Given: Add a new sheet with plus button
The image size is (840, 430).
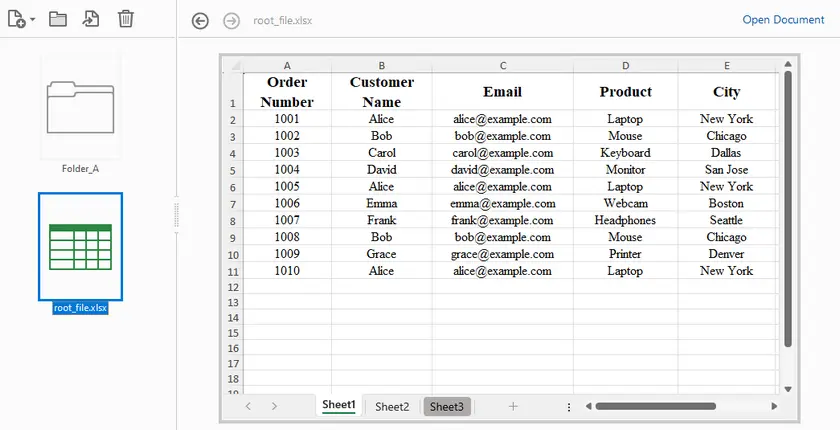Looking at the screenshot, I should [x=513, y=406].
